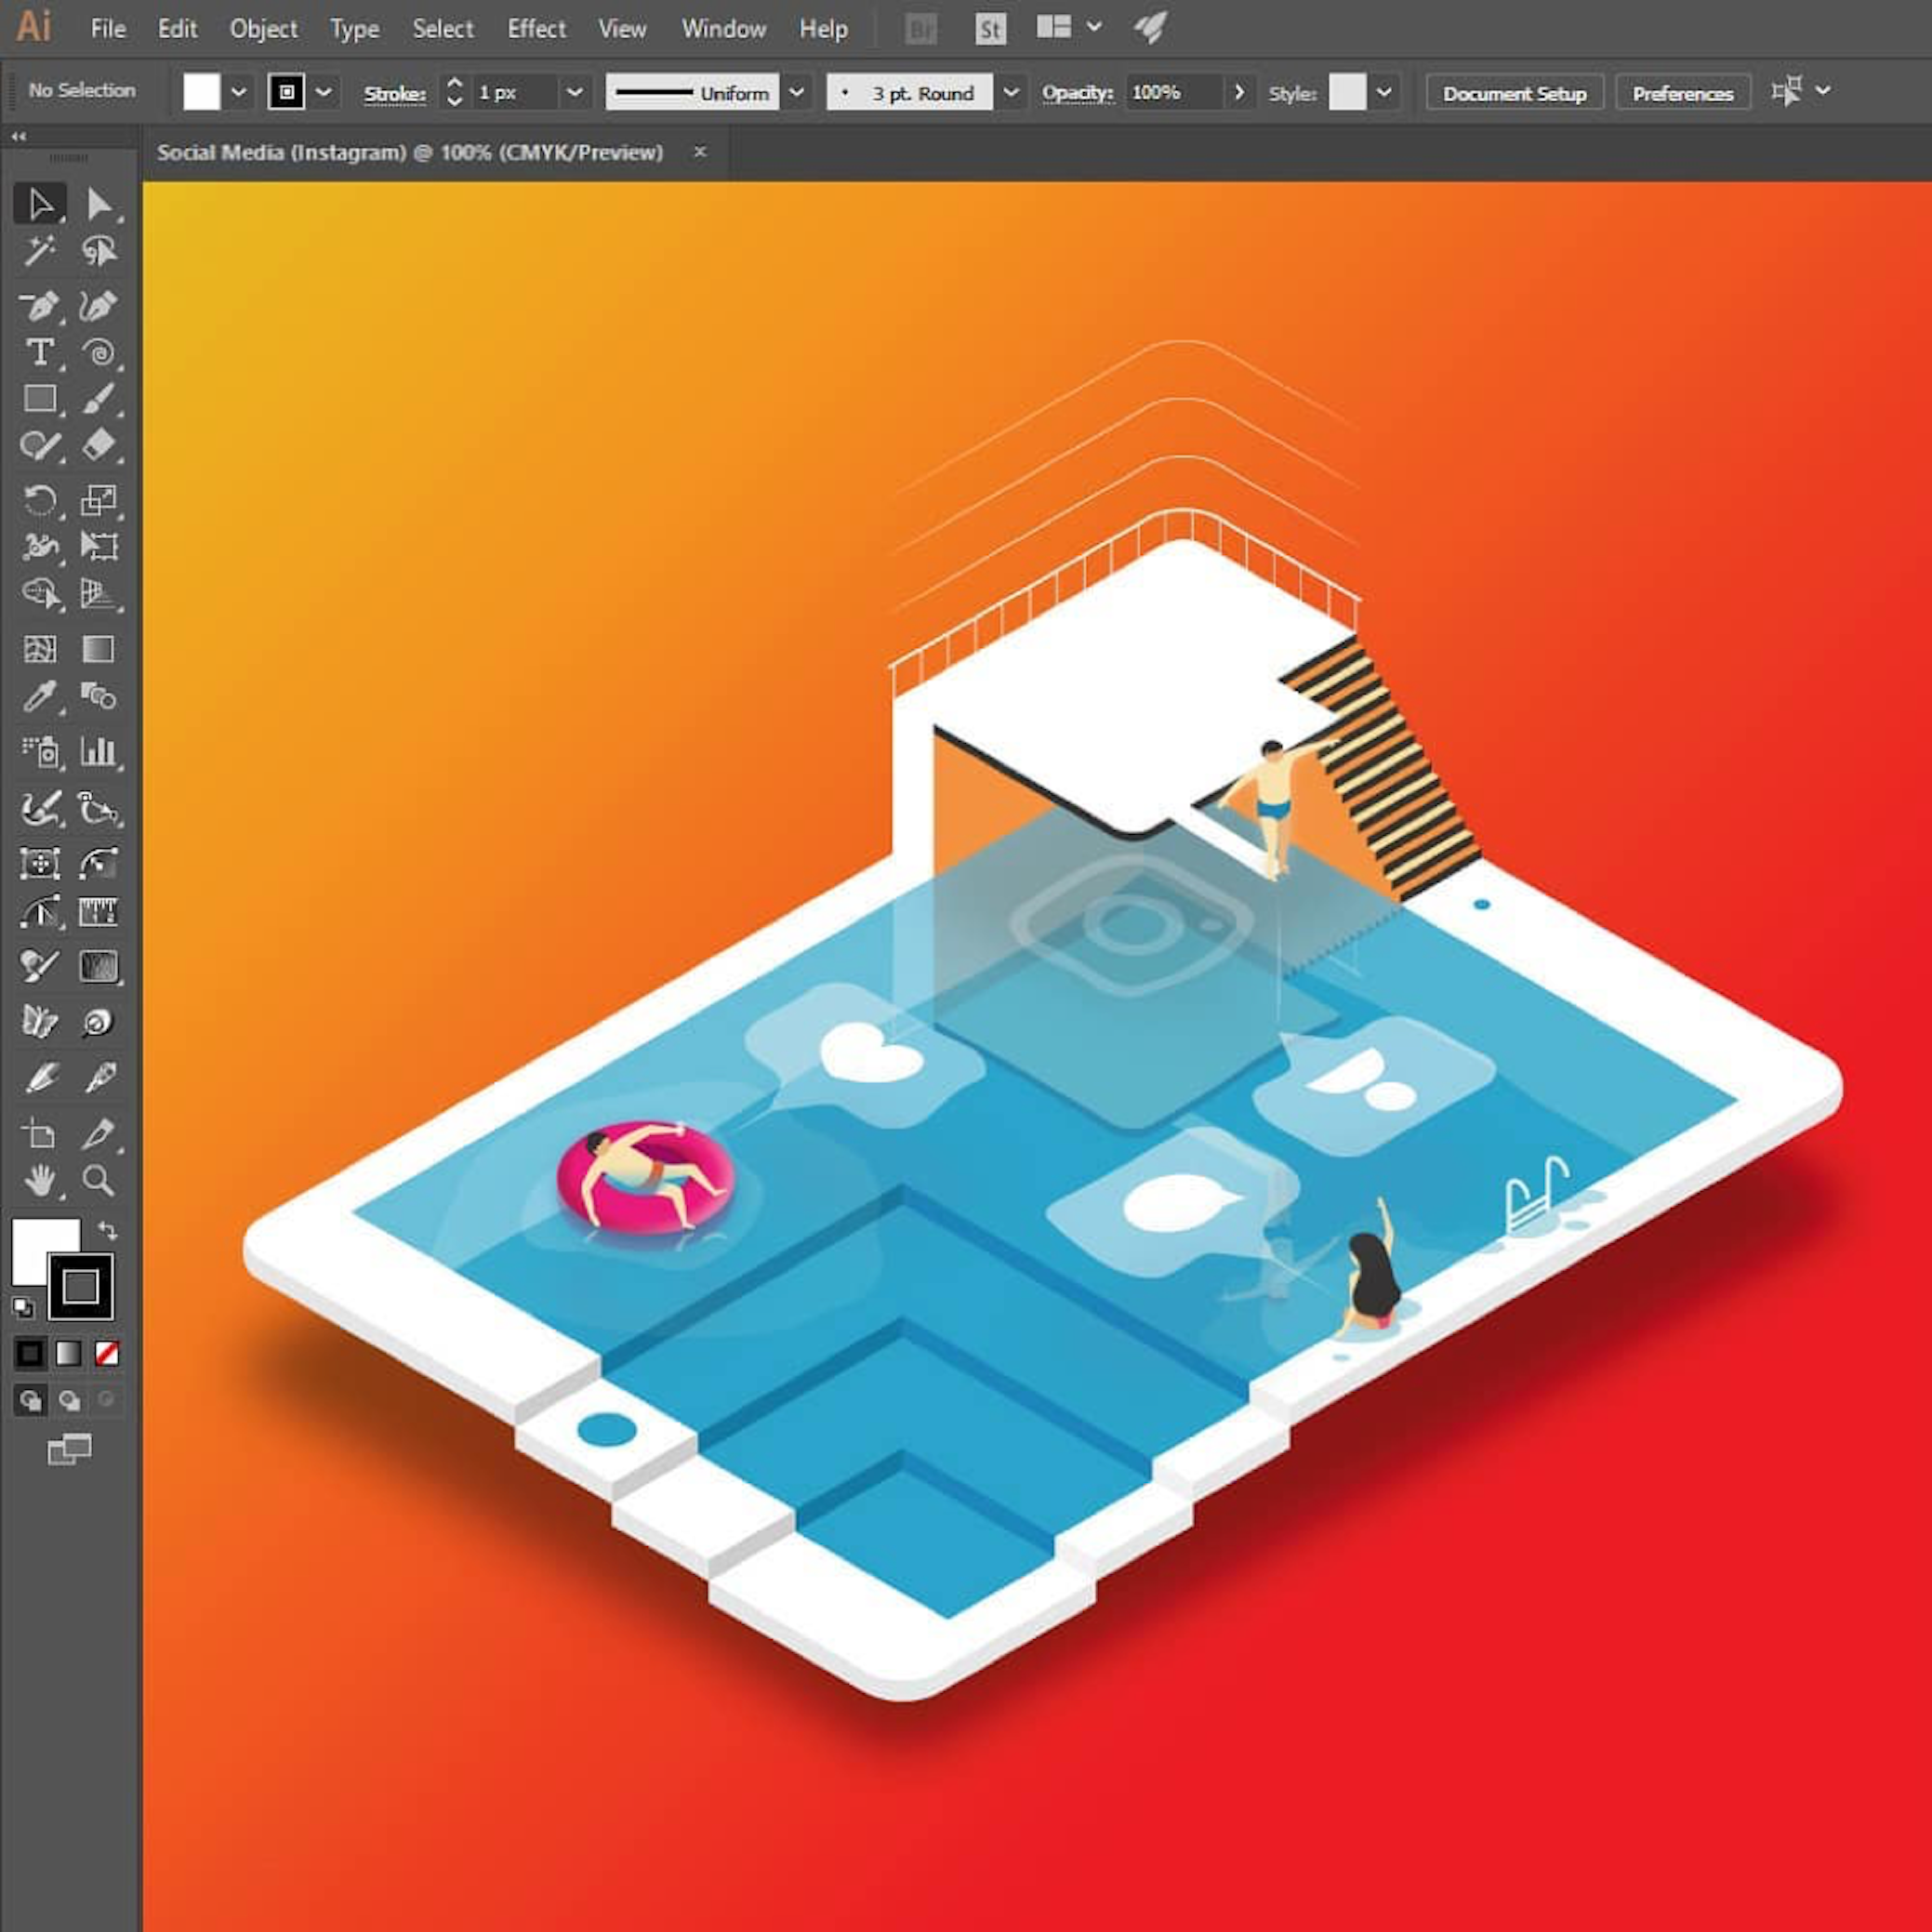Expand the brush definition dropdown

(x=1009, y=92)
